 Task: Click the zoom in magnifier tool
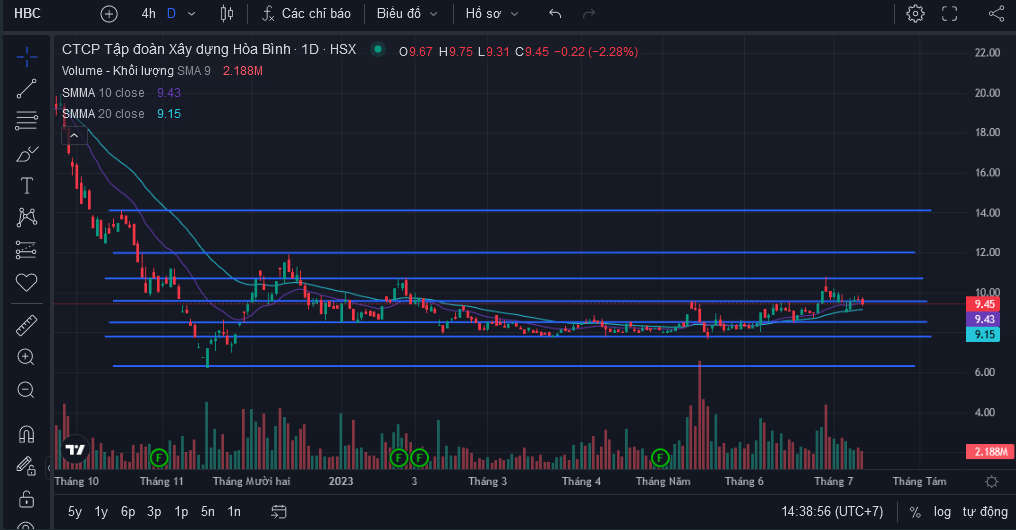point(26,357)
